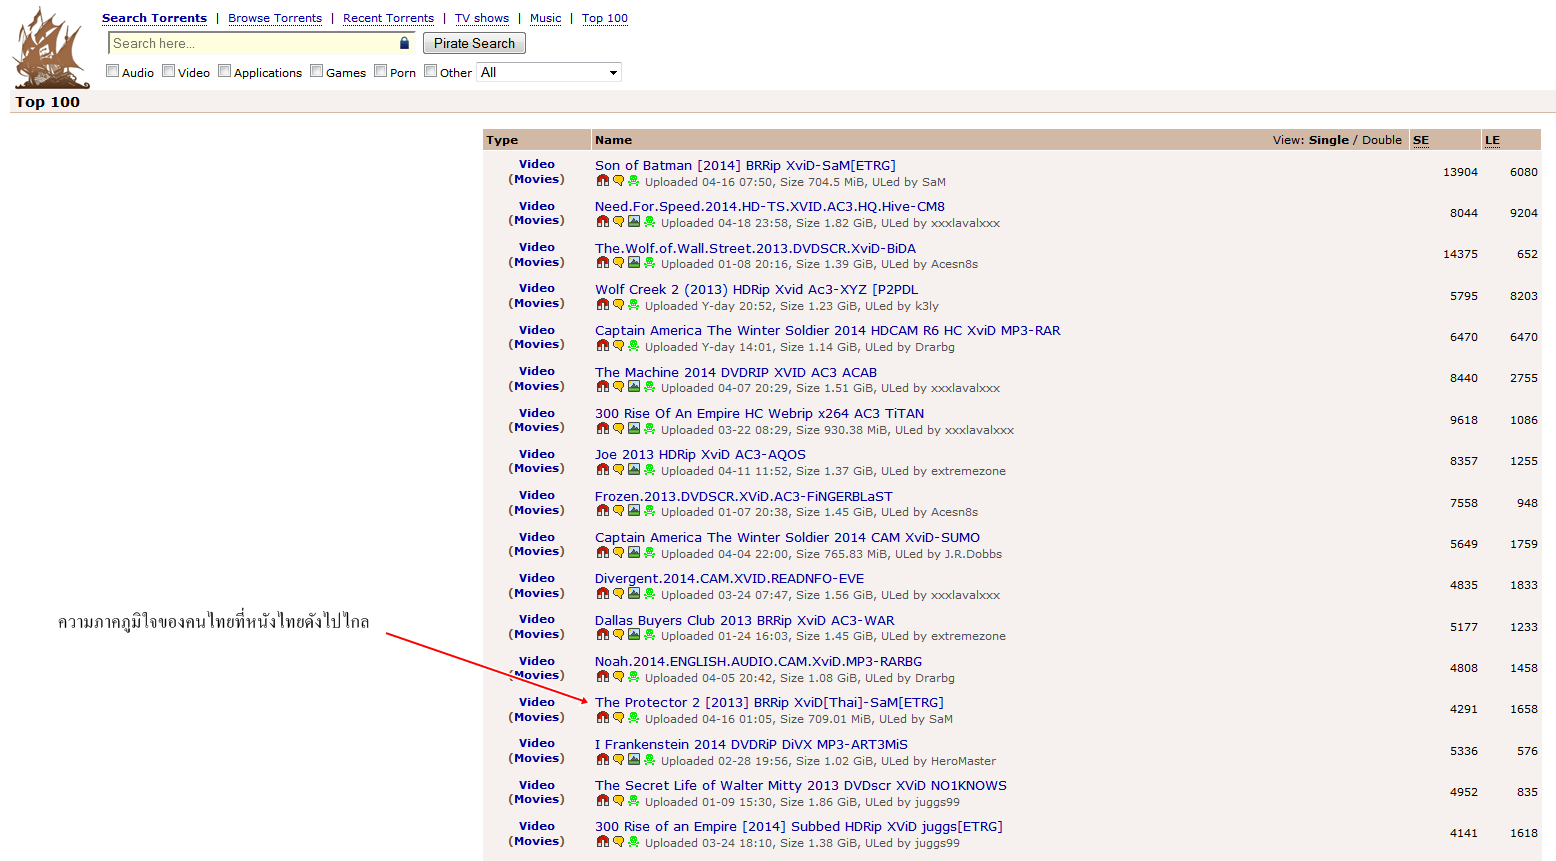Image resolution: width=1556 pixels, height=861 pixels.
Task: Open Browse Torrents in top navigation
Action: pos(275,18)
